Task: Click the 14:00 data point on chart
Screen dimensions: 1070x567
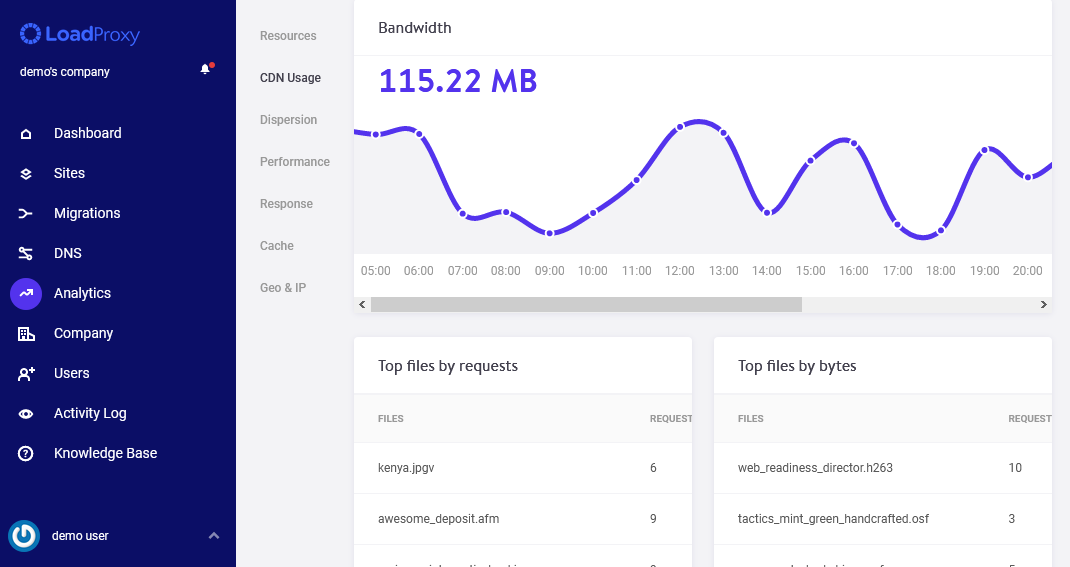Action: tap(767, 213)
